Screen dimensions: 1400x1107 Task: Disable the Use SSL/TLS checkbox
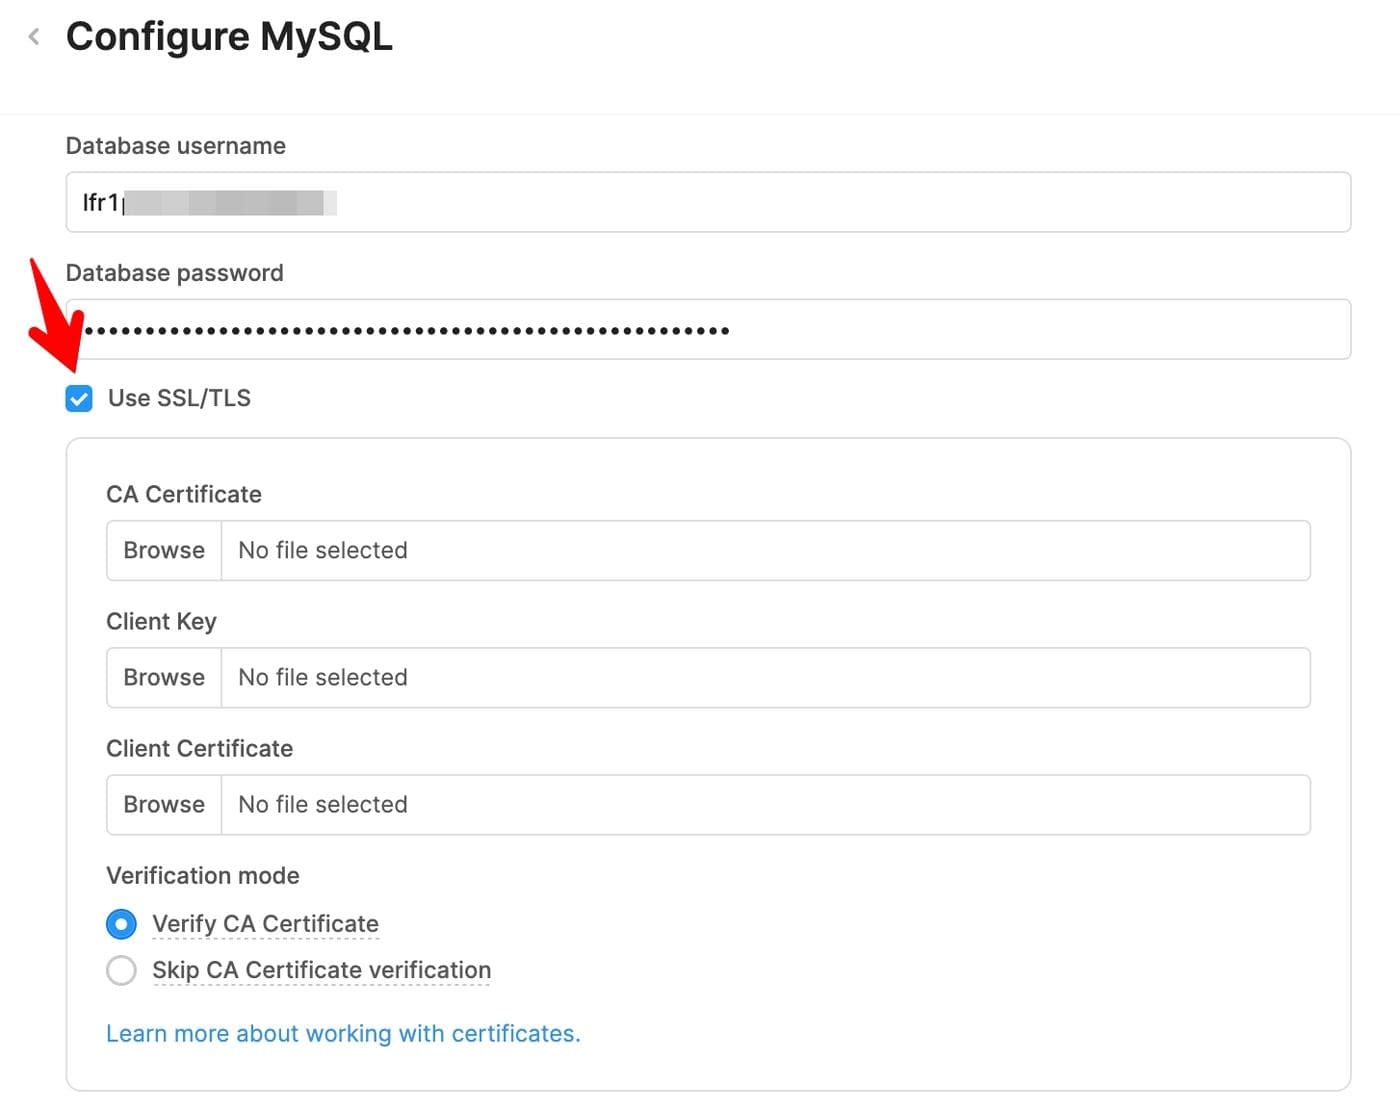click(x=79, y=398)
